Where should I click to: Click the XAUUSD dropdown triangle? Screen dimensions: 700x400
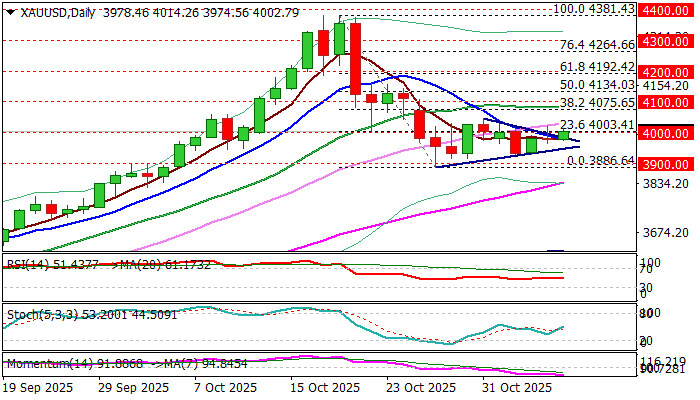(10, 13)
